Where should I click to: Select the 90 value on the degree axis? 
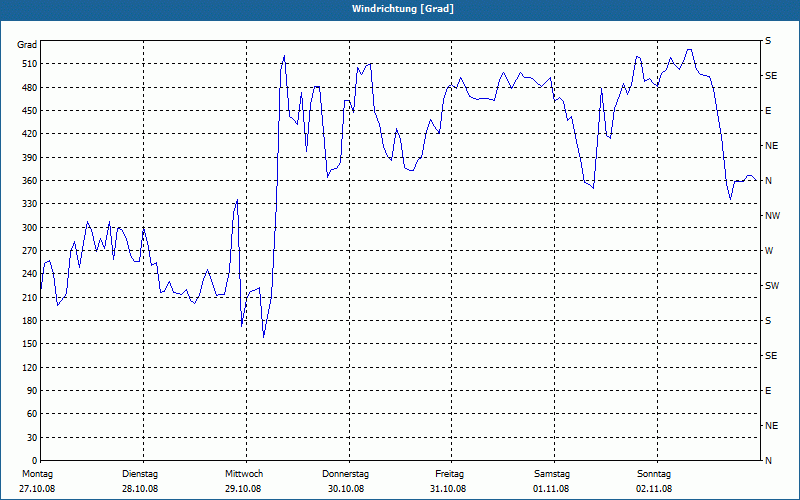[x=31, y=391]
